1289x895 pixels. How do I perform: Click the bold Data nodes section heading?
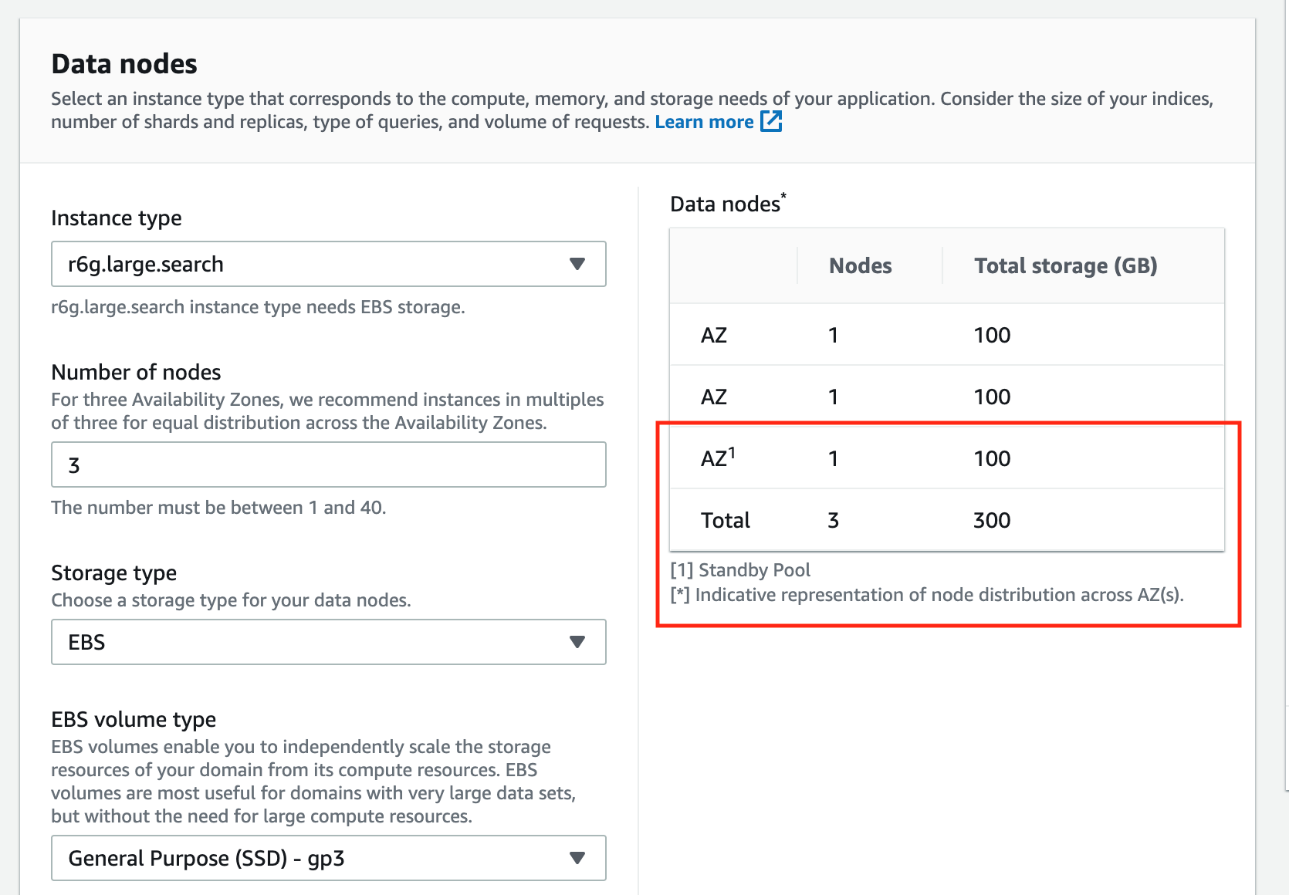tap(124, 64)
